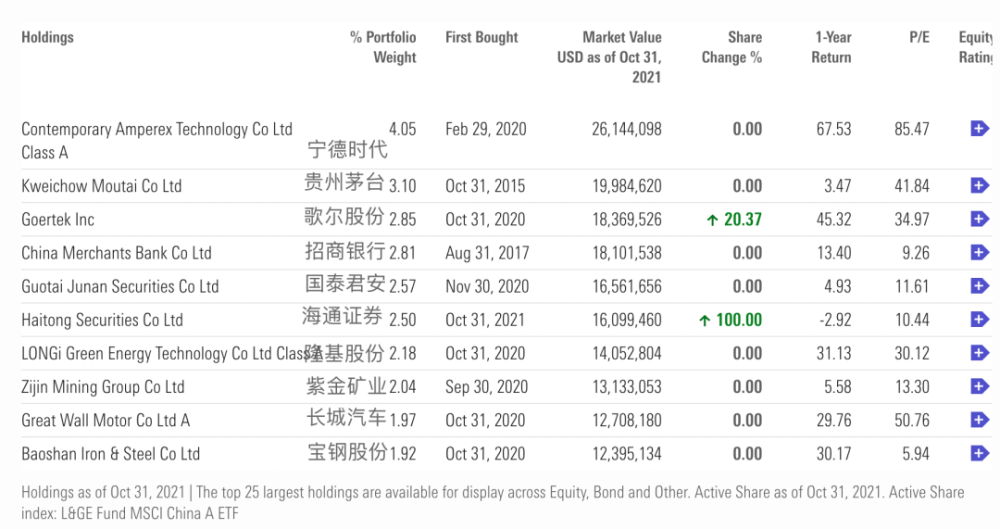Click market value 18,101,538
Image resolution: width=1000 pixels, height=529 pixels.
click(x=626, y=253)
